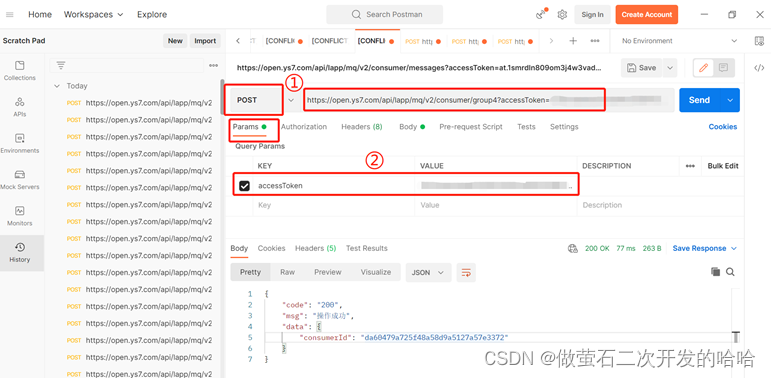Image resolution: width=771 pixels, height=378 pixels.
Task: Open the Mock Servers sidebar panel
Action: click(x=20, y=180)
